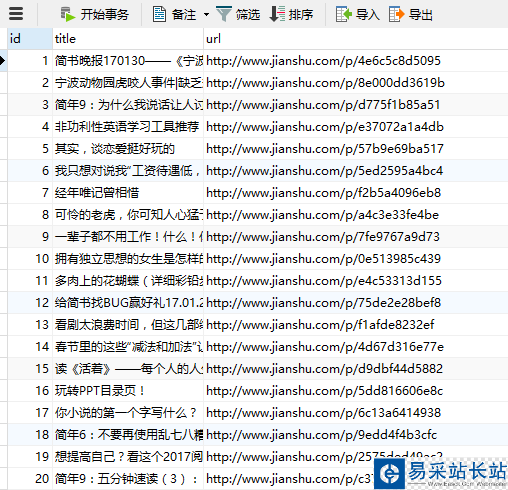Select the id cell with value 12
The width and height of the screenshot is (508, 490).
point(30,303)
